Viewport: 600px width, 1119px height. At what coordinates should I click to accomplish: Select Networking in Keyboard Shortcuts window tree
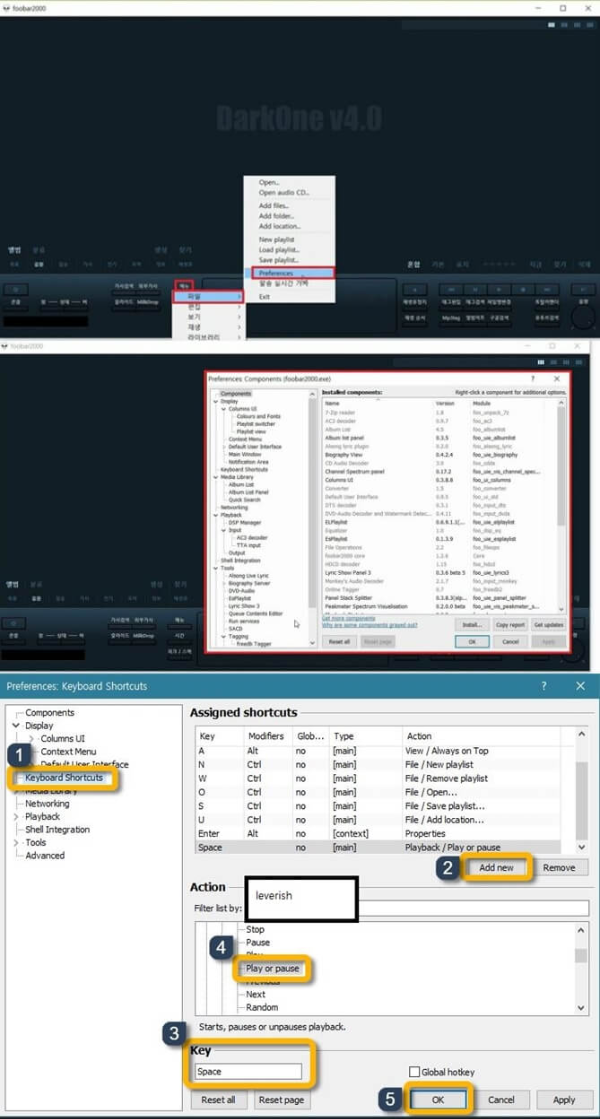pos(47,804)
